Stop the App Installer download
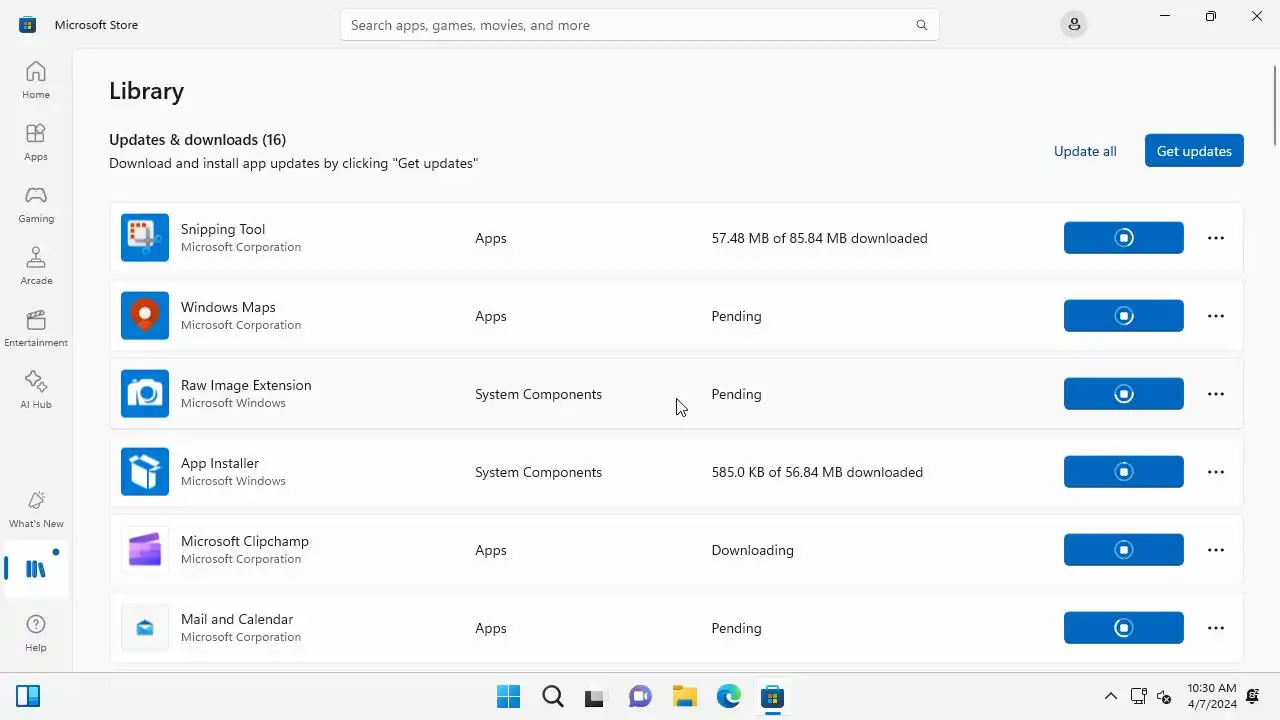Screen dimensions: 1280x720 pos(1124,472)
